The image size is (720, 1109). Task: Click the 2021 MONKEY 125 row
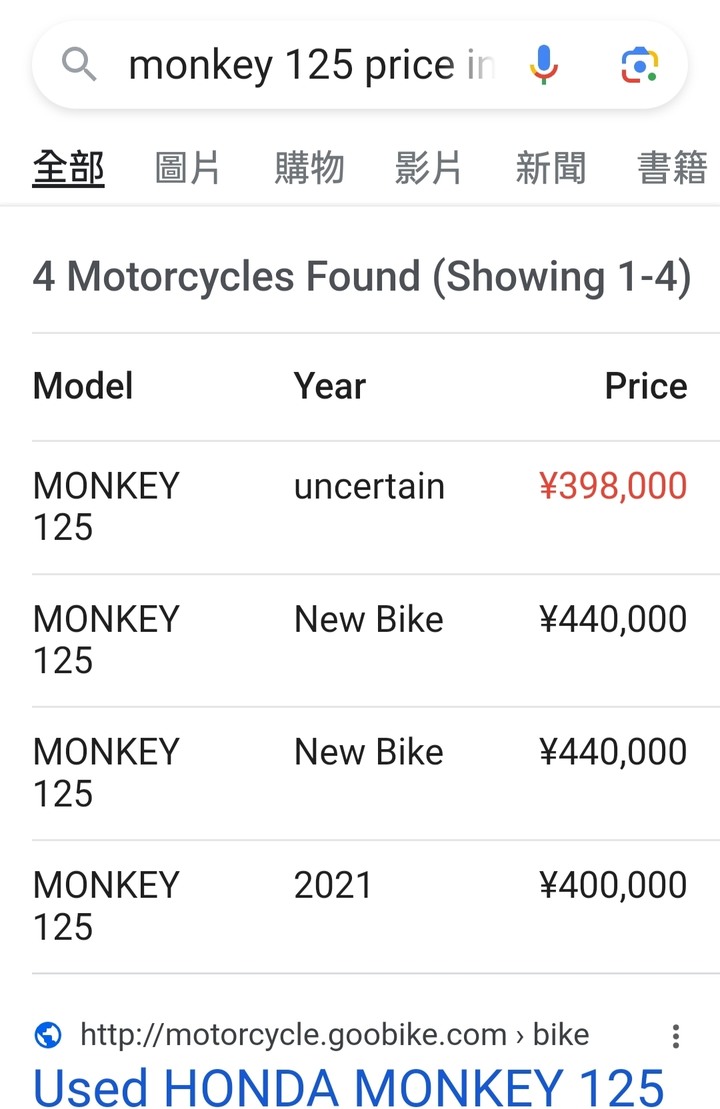pyautogui.click(x=360, y=907)
